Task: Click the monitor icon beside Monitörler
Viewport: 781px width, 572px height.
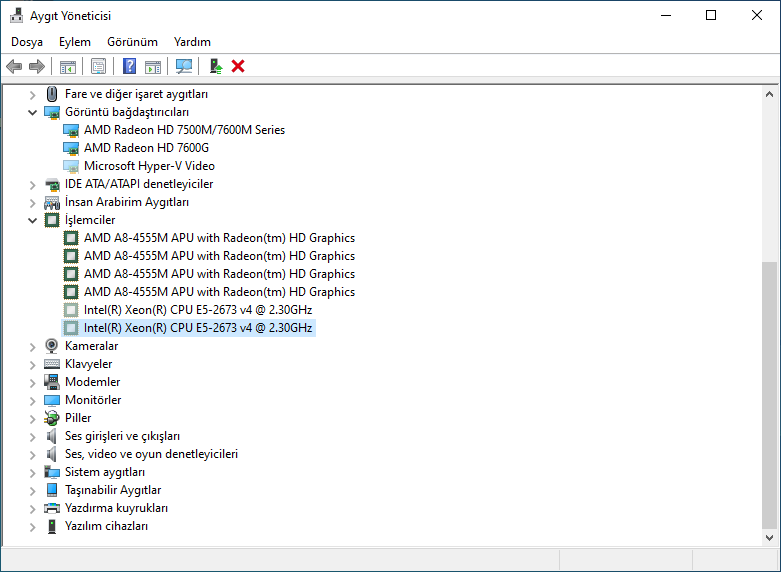Action: pyautogui.click(x=52, y=400)
